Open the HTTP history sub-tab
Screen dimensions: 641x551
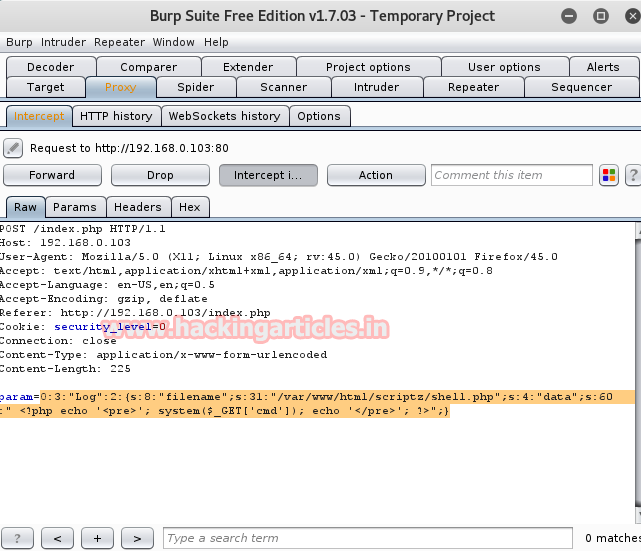116,116
